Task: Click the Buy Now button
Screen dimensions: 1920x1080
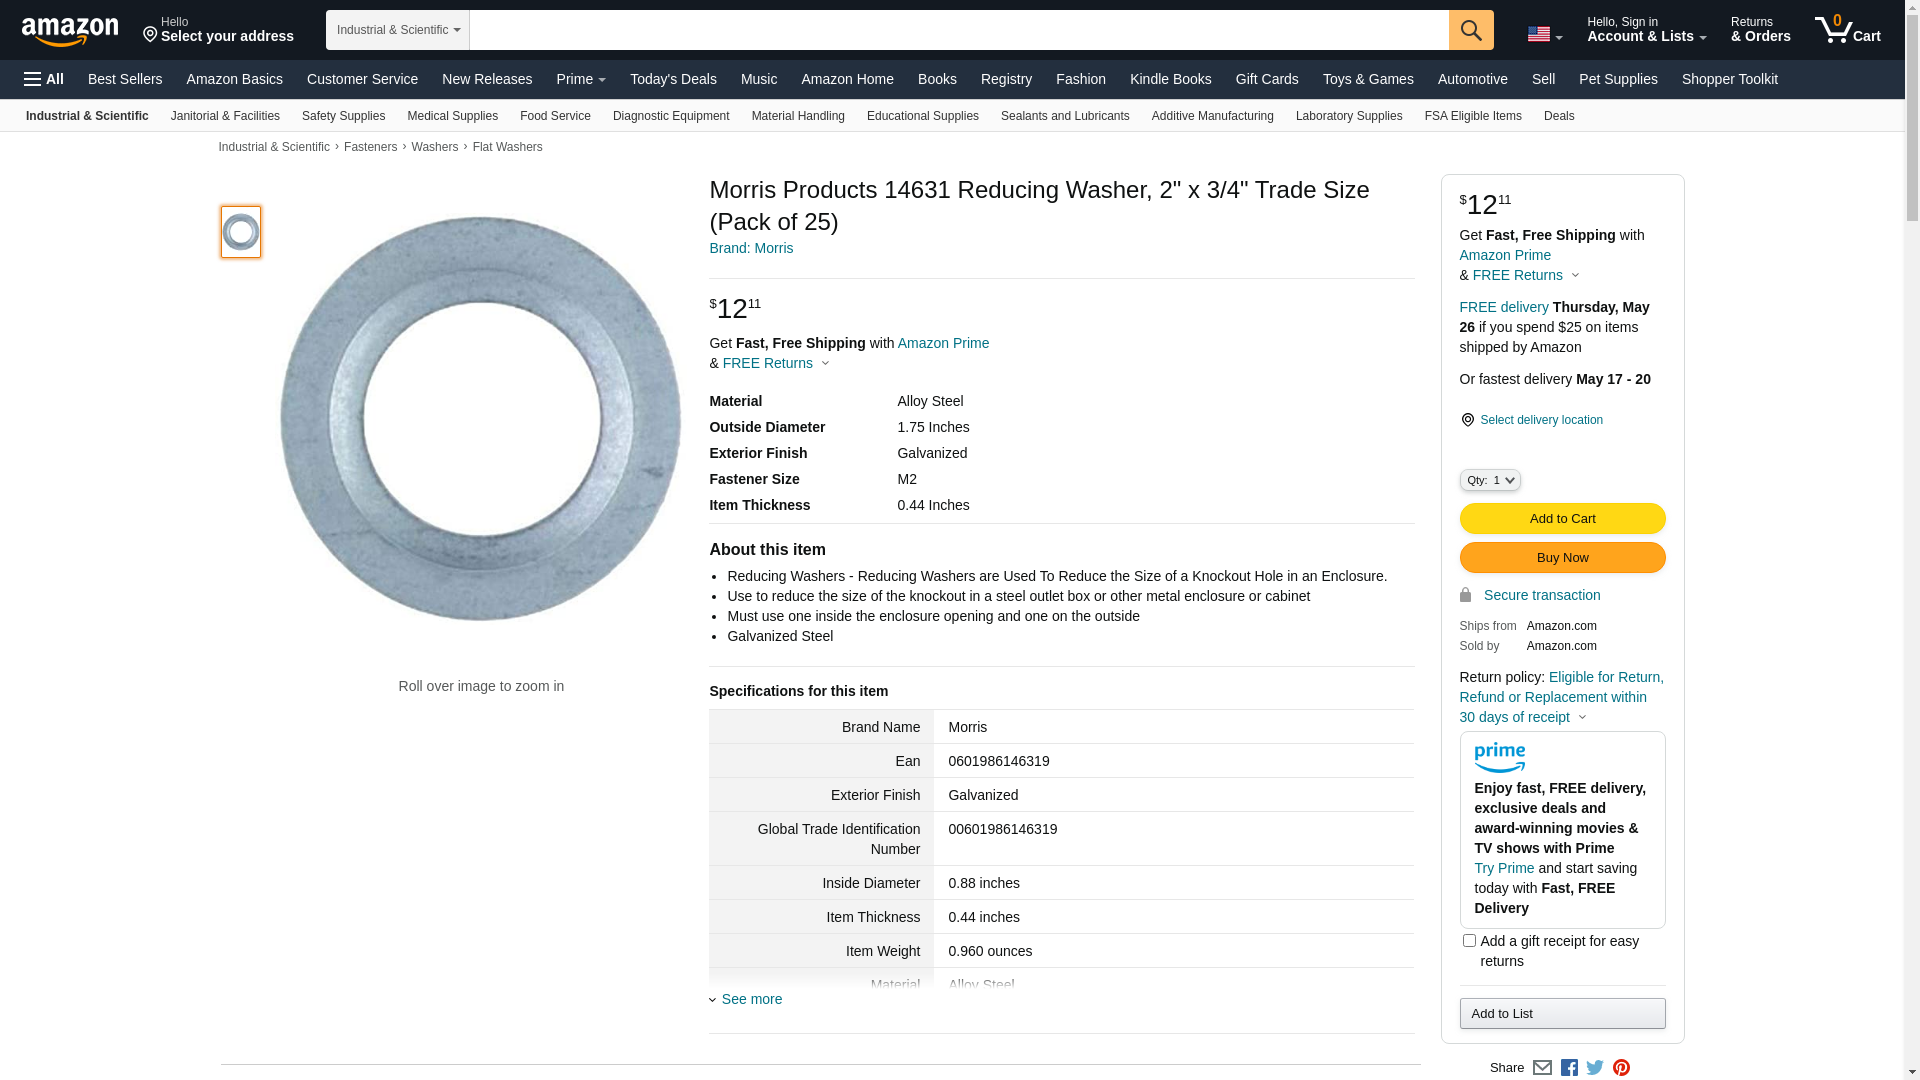Action: pos(1562,557)
